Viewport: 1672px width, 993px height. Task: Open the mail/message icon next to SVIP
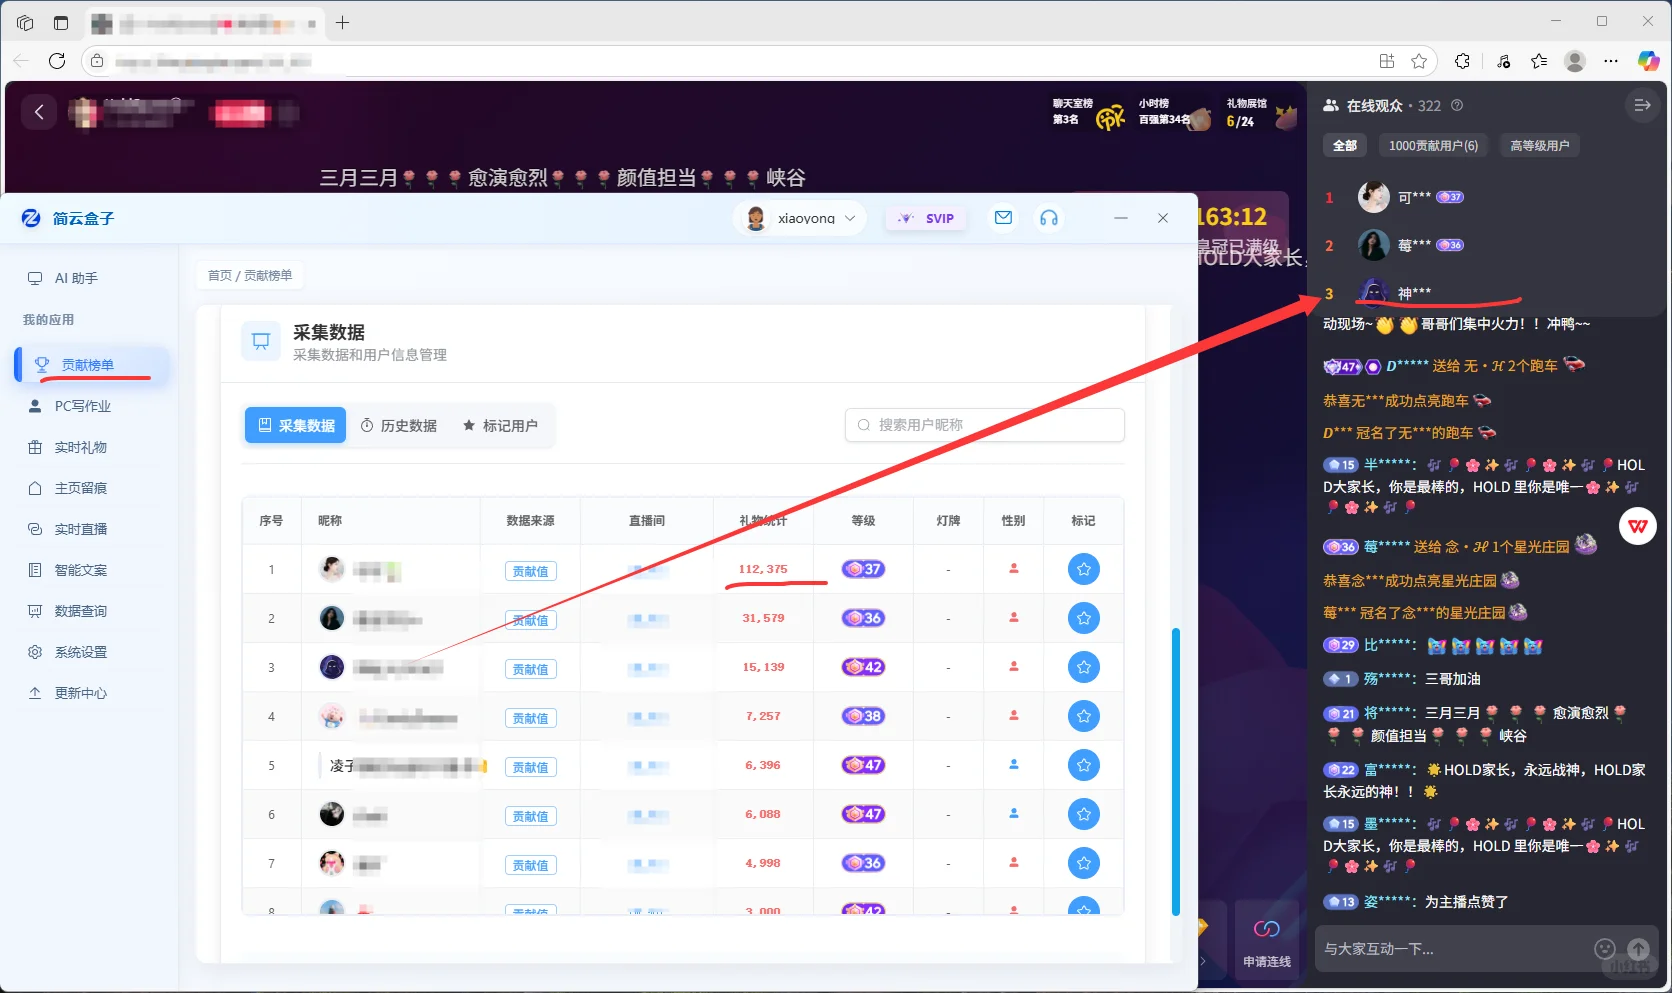1003,217
